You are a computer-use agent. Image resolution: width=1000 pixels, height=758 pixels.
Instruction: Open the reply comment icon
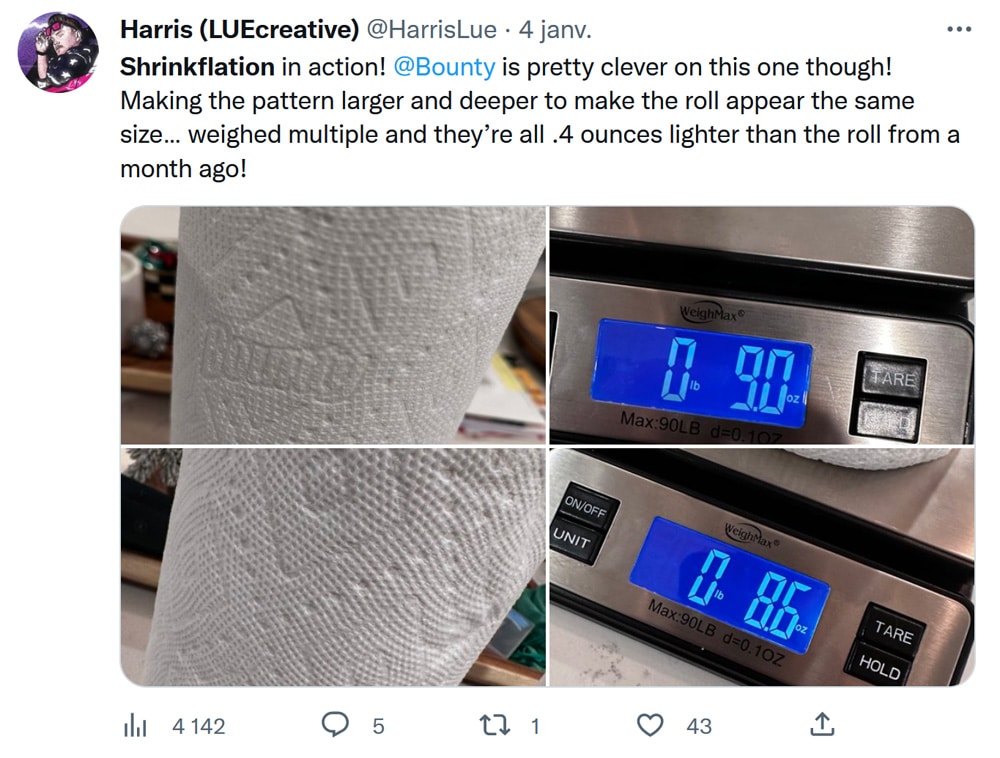[x=335, y=725]
